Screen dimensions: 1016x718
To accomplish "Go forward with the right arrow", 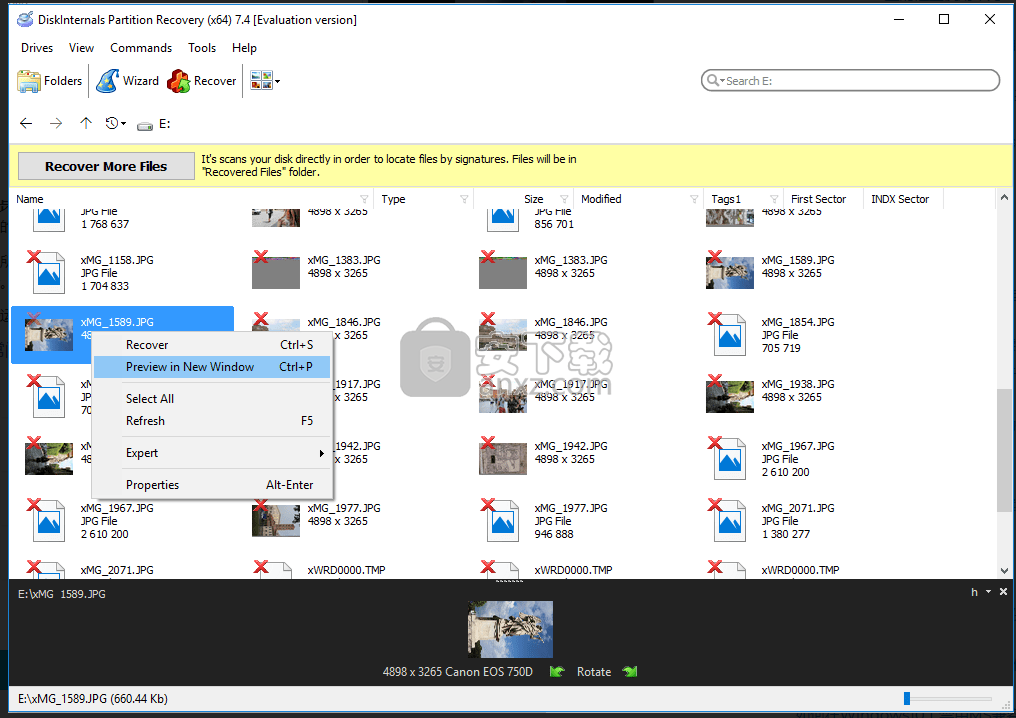I will (56, 123).
